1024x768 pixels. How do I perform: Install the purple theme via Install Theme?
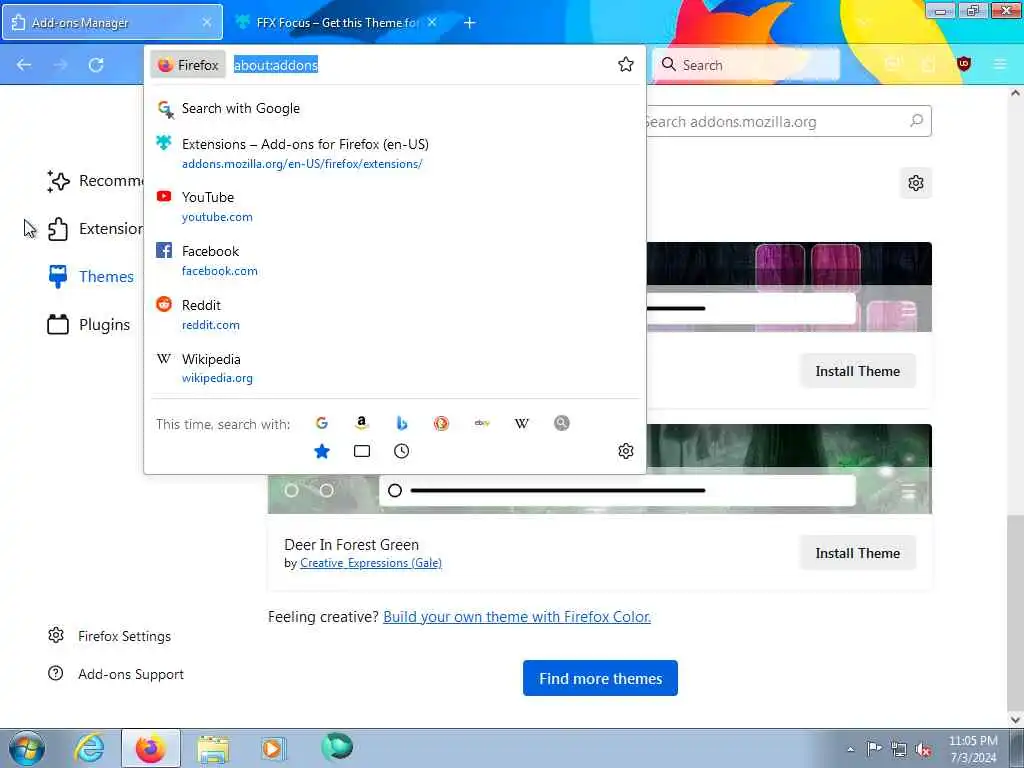point(857,371)
